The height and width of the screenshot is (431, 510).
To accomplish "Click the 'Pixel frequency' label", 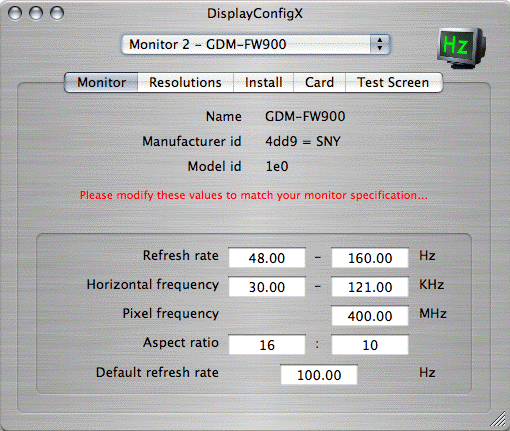I will click(x=171, y=314).
